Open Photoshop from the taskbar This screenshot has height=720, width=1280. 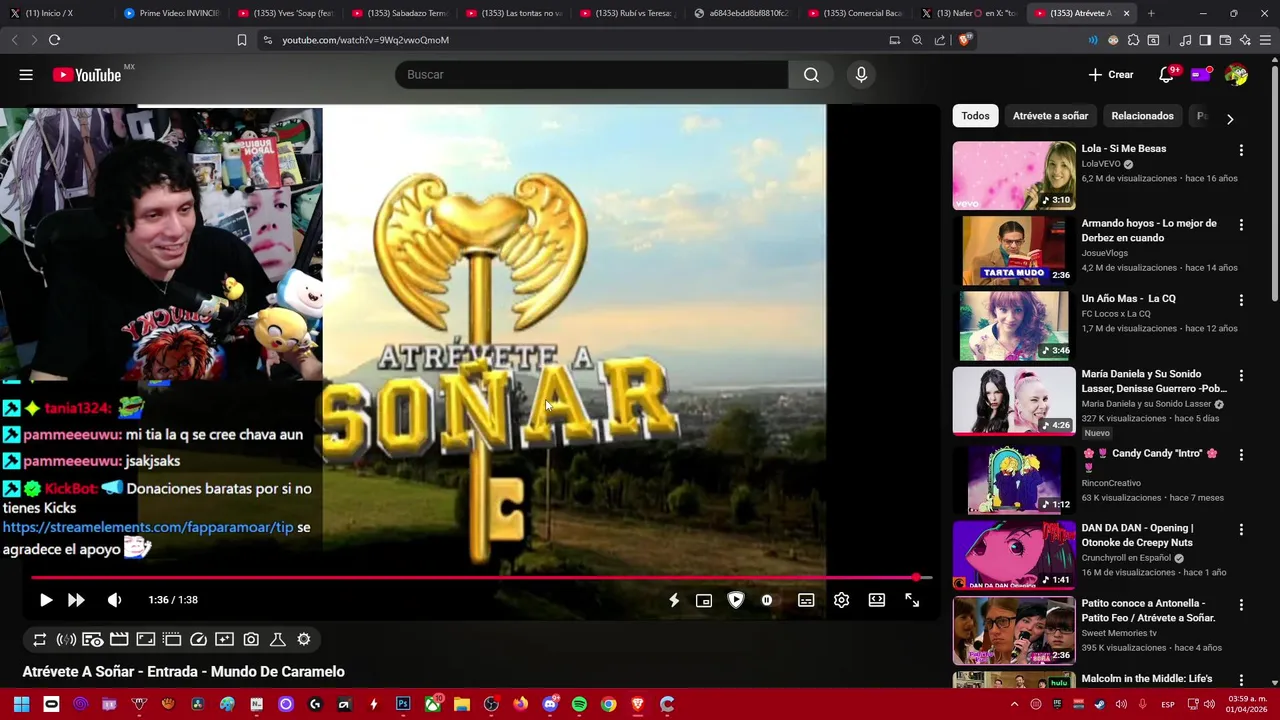coord(403,704)
